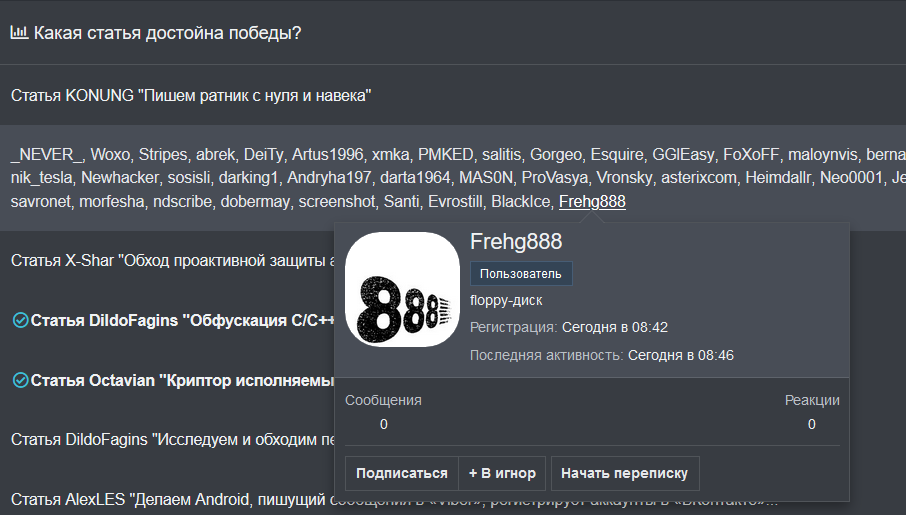Image resolution: width=906 pixels, height=515 pixels.
Task: Click the poll chart icon in the heading
Action: (x=19, y=33)
